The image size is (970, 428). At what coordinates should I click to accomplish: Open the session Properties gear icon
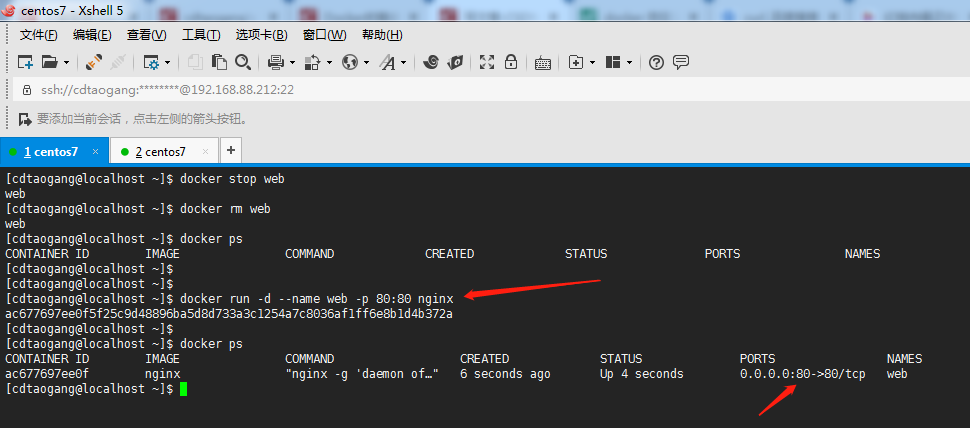coord(150,62)
